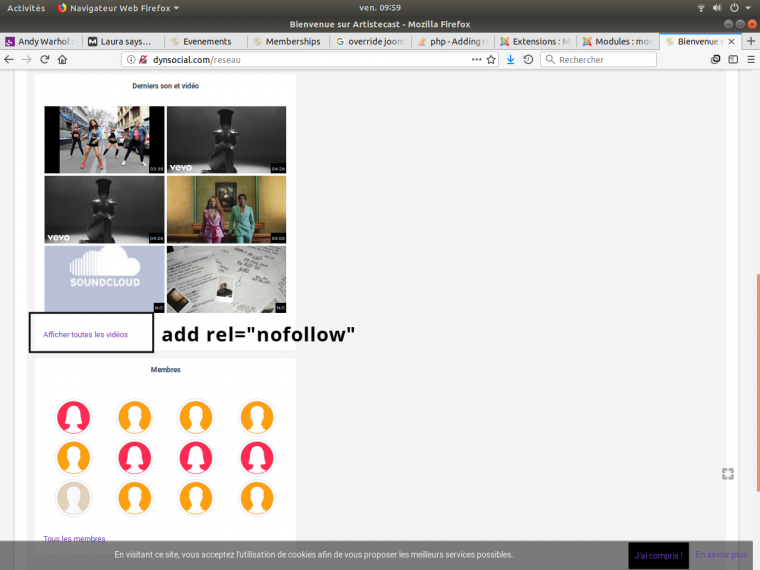Open synced tabs icon in toolbar

tap(715, 60)
